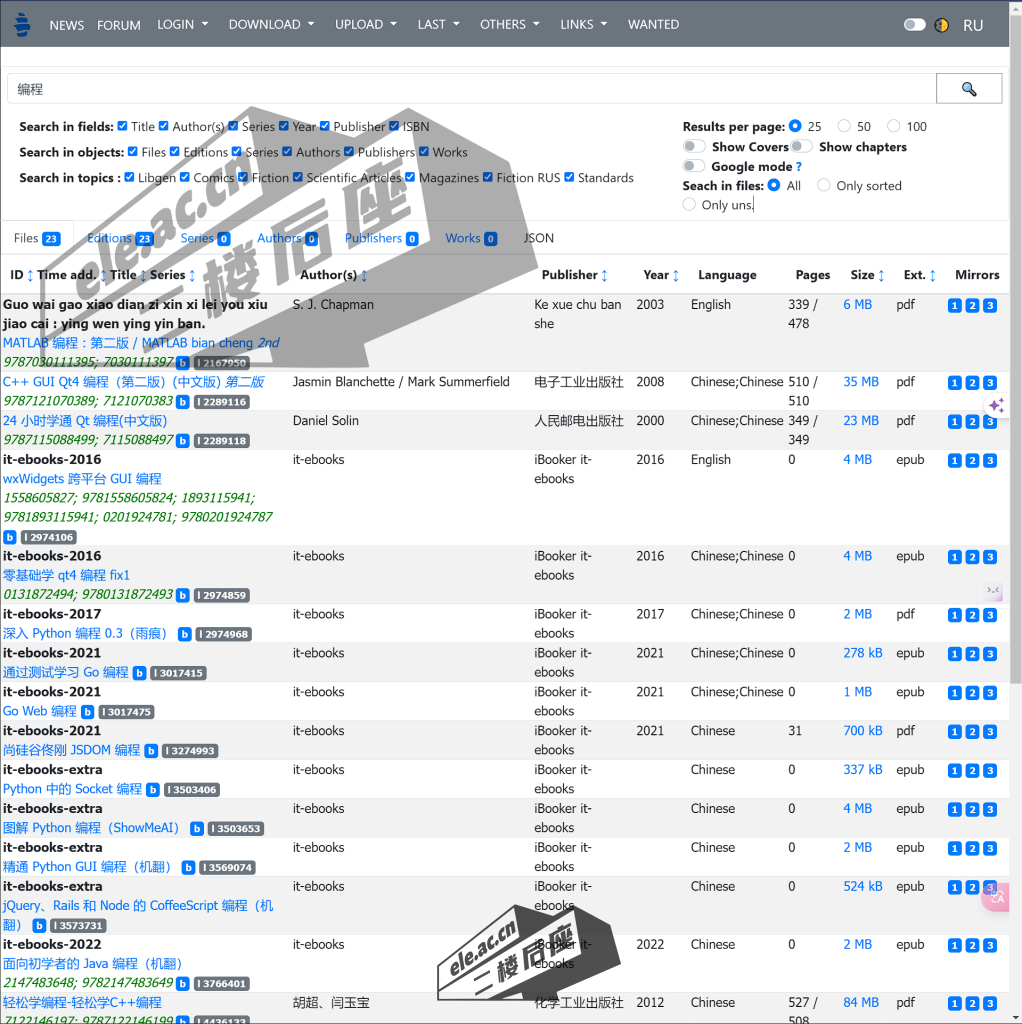Click the site logo in navbar
The height and width of the screenshot is (1024, 1022).
tap(22, 25)
